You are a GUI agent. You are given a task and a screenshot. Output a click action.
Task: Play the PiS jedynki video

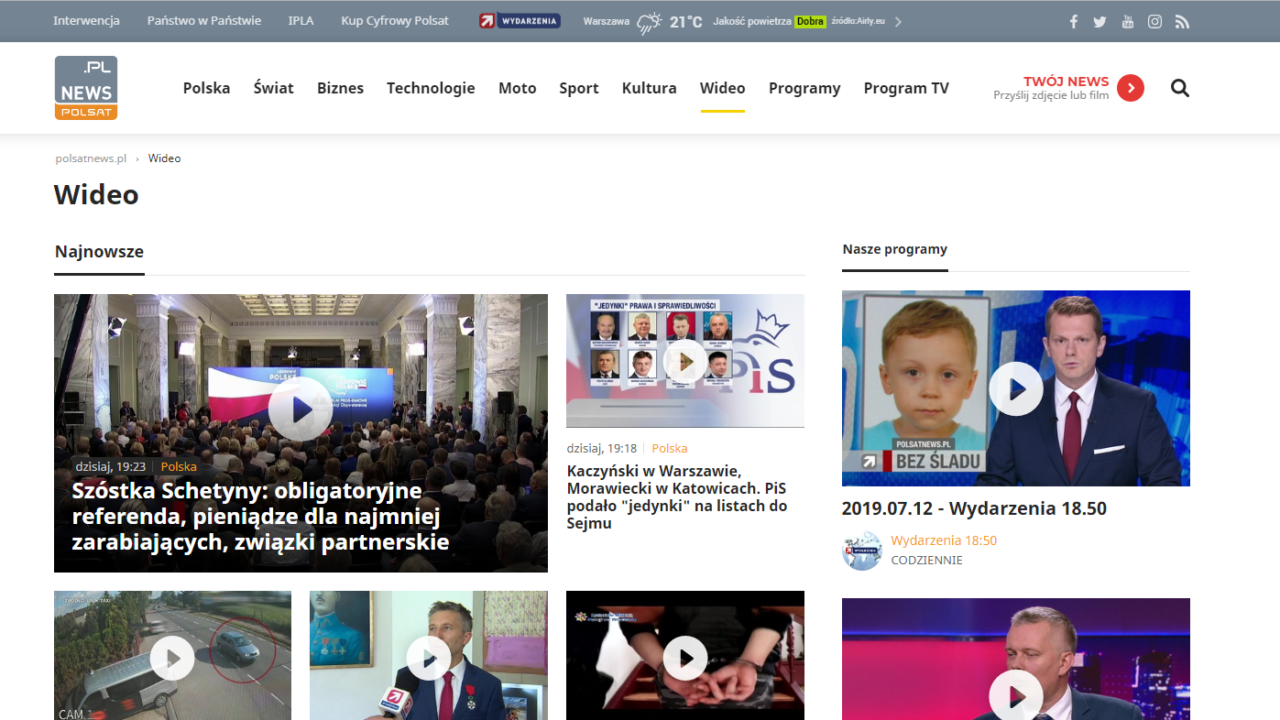point(685,361)
